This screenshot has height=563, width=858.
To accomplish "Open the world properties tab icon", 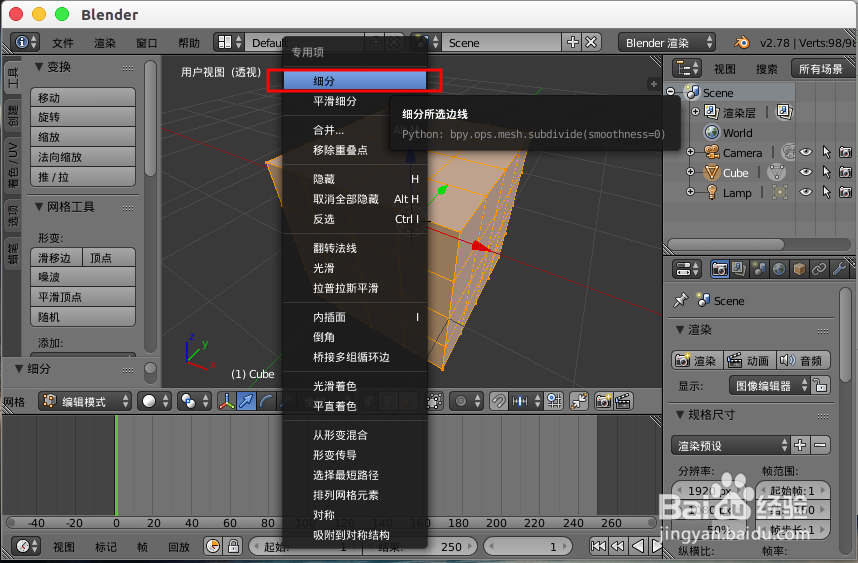I will coord(779,269).
